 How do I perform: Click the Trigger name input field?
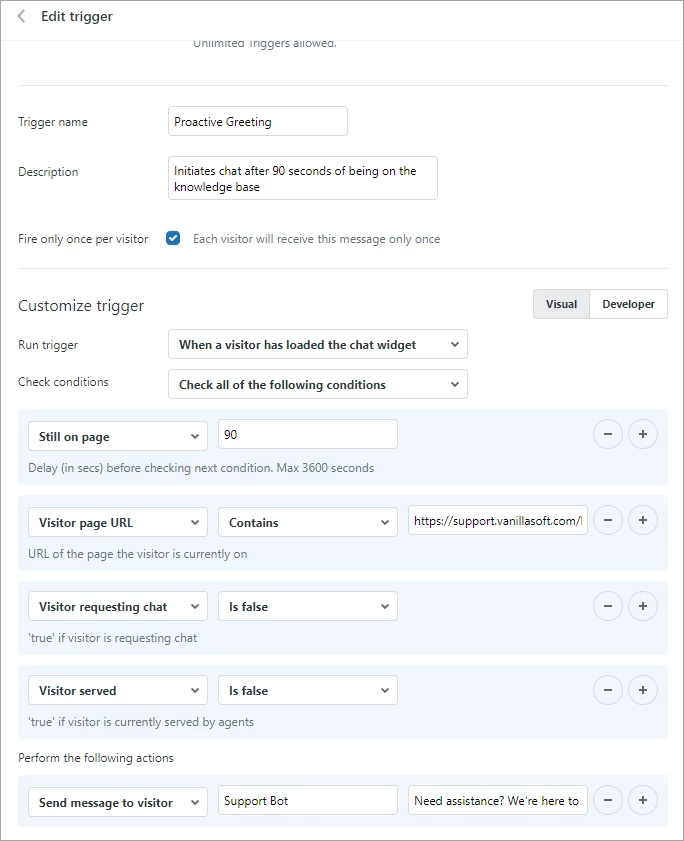click(258, 122)
